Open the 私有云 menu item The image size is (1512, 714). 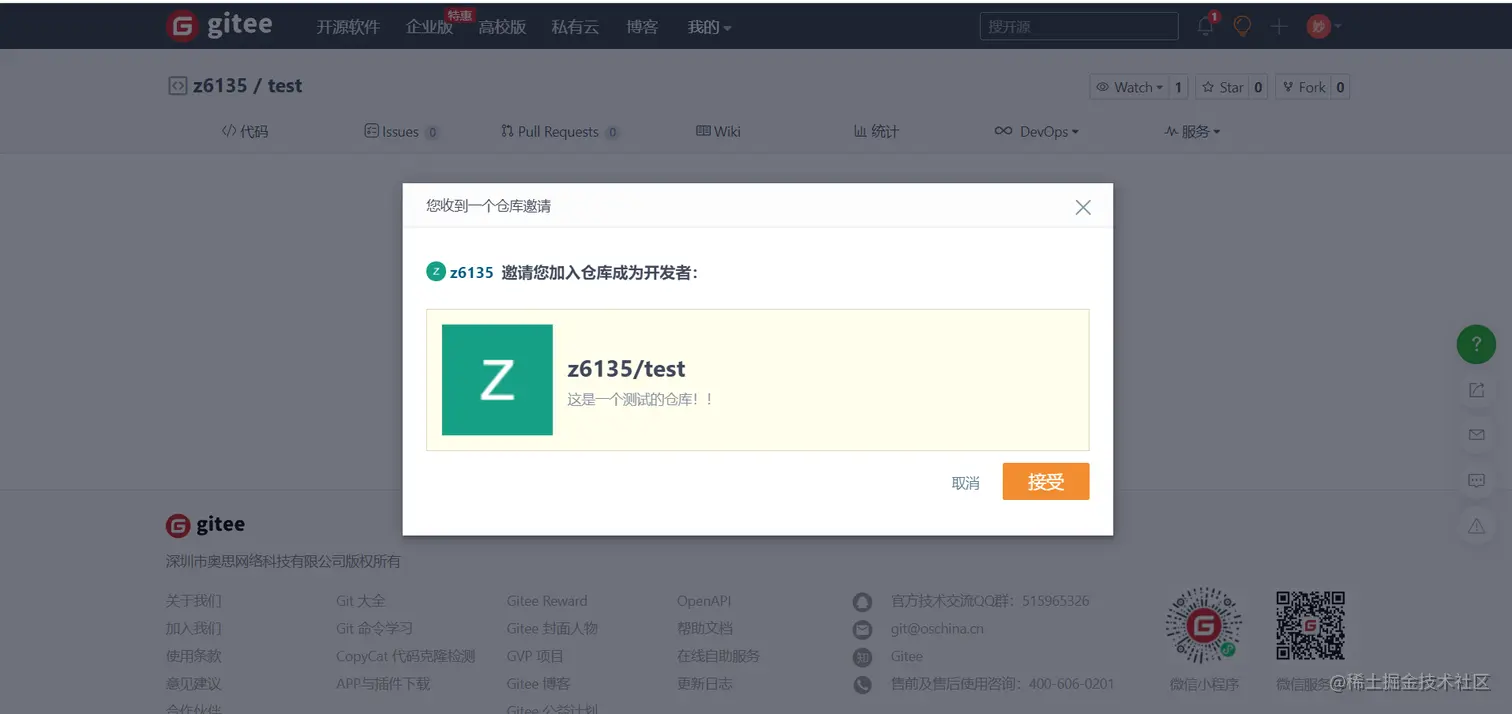click(x=575, y=27)
